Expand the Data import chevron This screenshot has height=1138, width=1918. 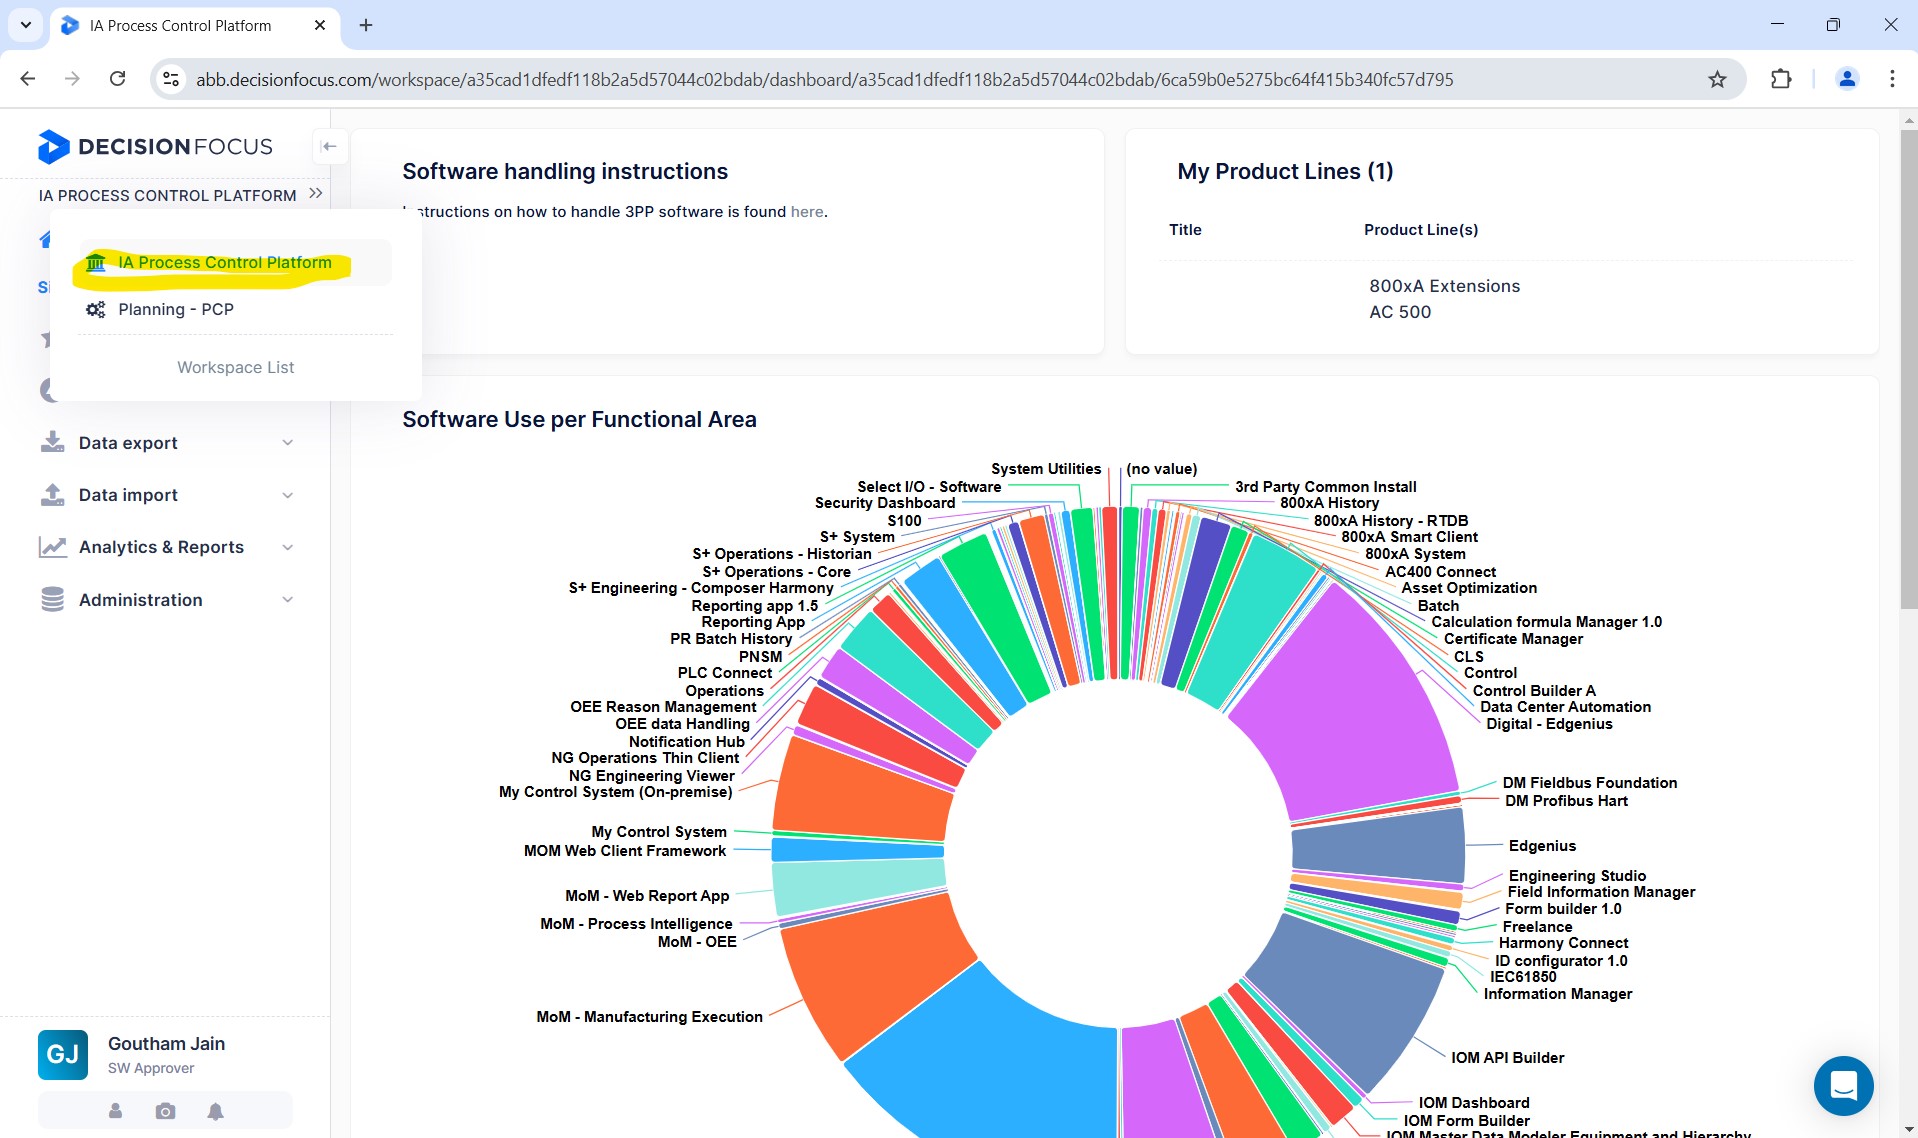click(x=287, y=495)
